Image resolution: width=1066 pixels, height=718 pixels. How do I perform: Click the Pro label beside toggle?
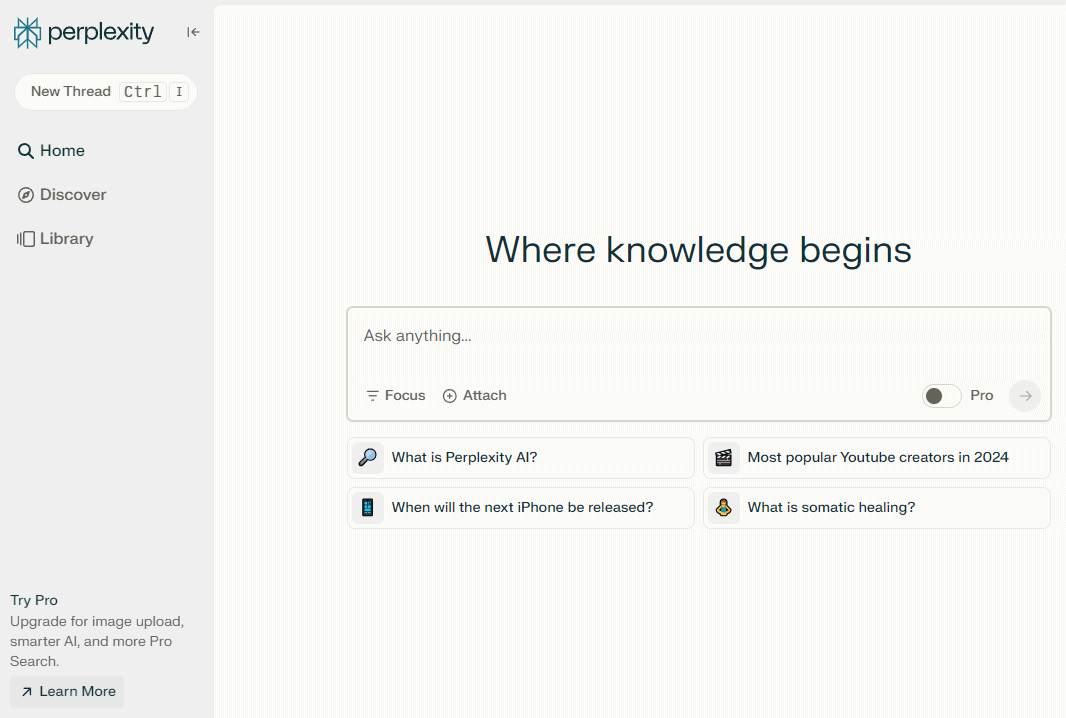point(981,396)
